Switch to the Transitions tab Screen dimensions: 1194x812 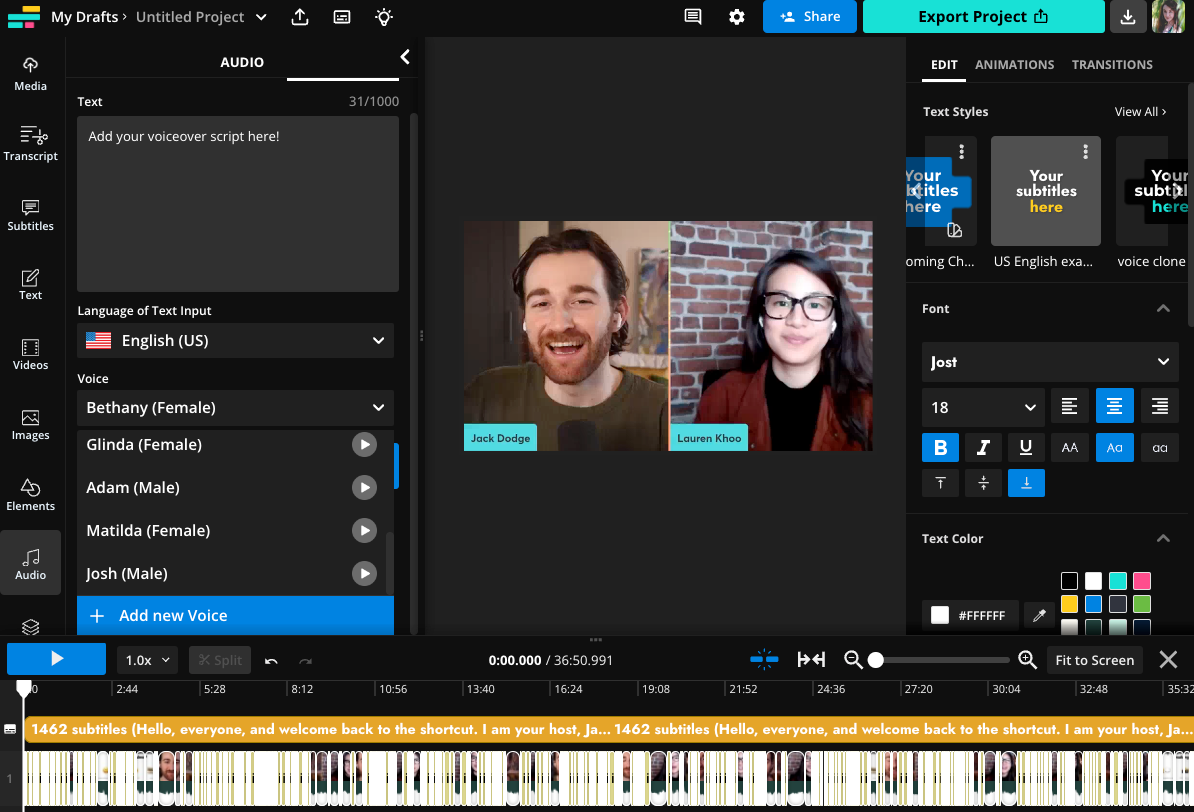click(x=1112, y=65)
